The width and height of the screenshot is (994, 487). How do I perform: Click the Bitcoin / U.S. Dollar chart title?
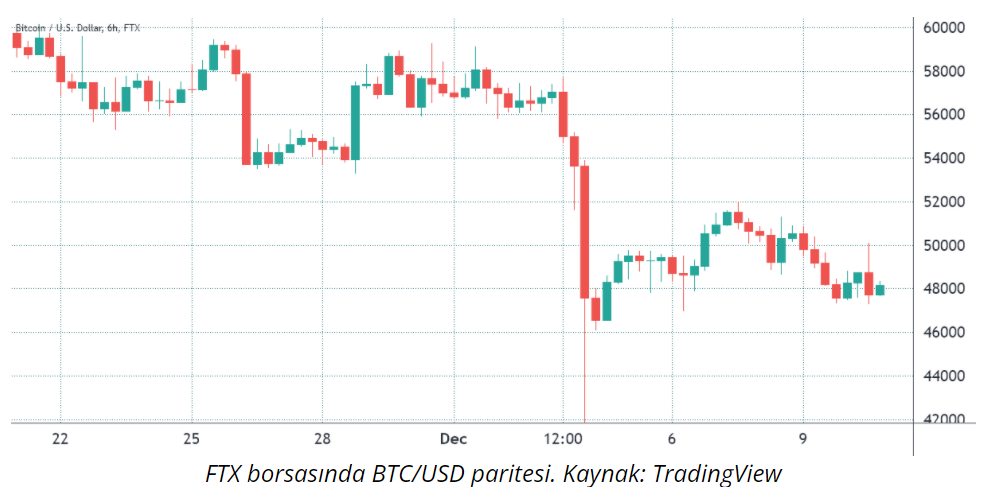[x=77, y=27]
